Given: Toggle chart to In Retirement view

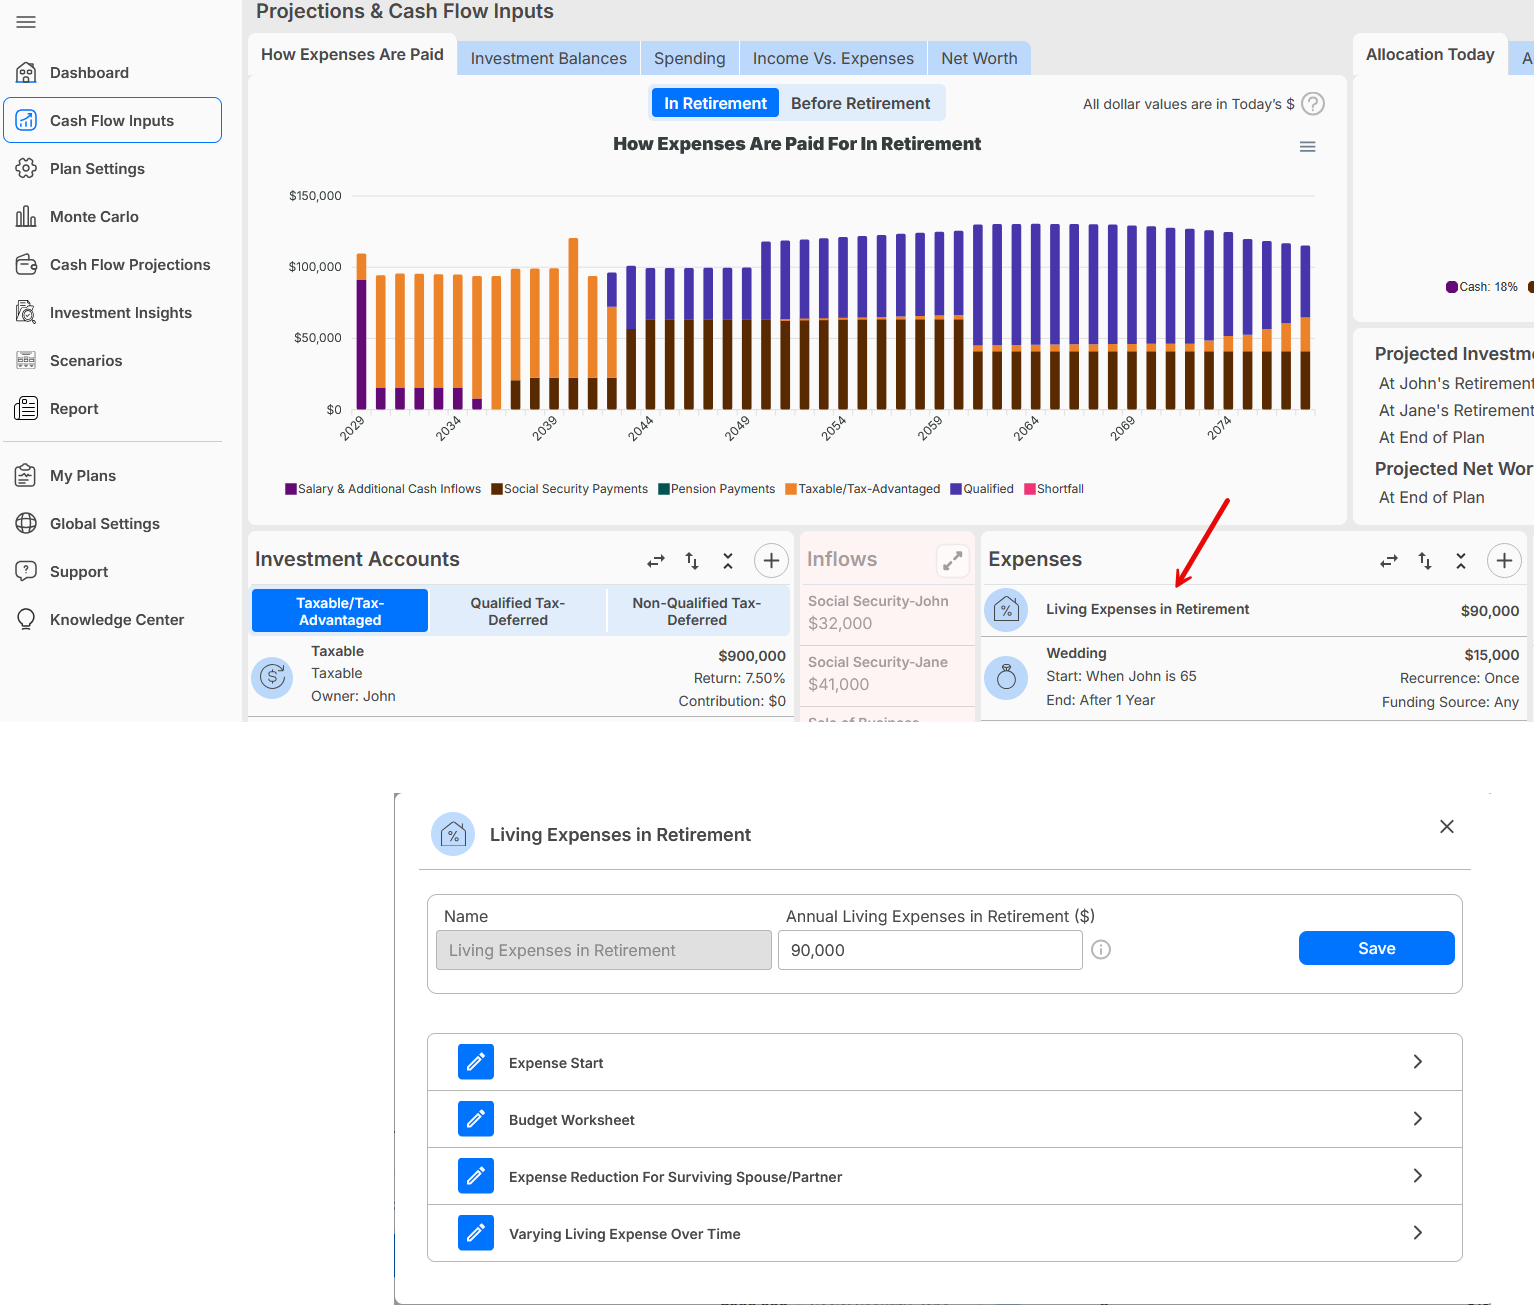Looking at the screenshot, I should [x=715, y=104].
